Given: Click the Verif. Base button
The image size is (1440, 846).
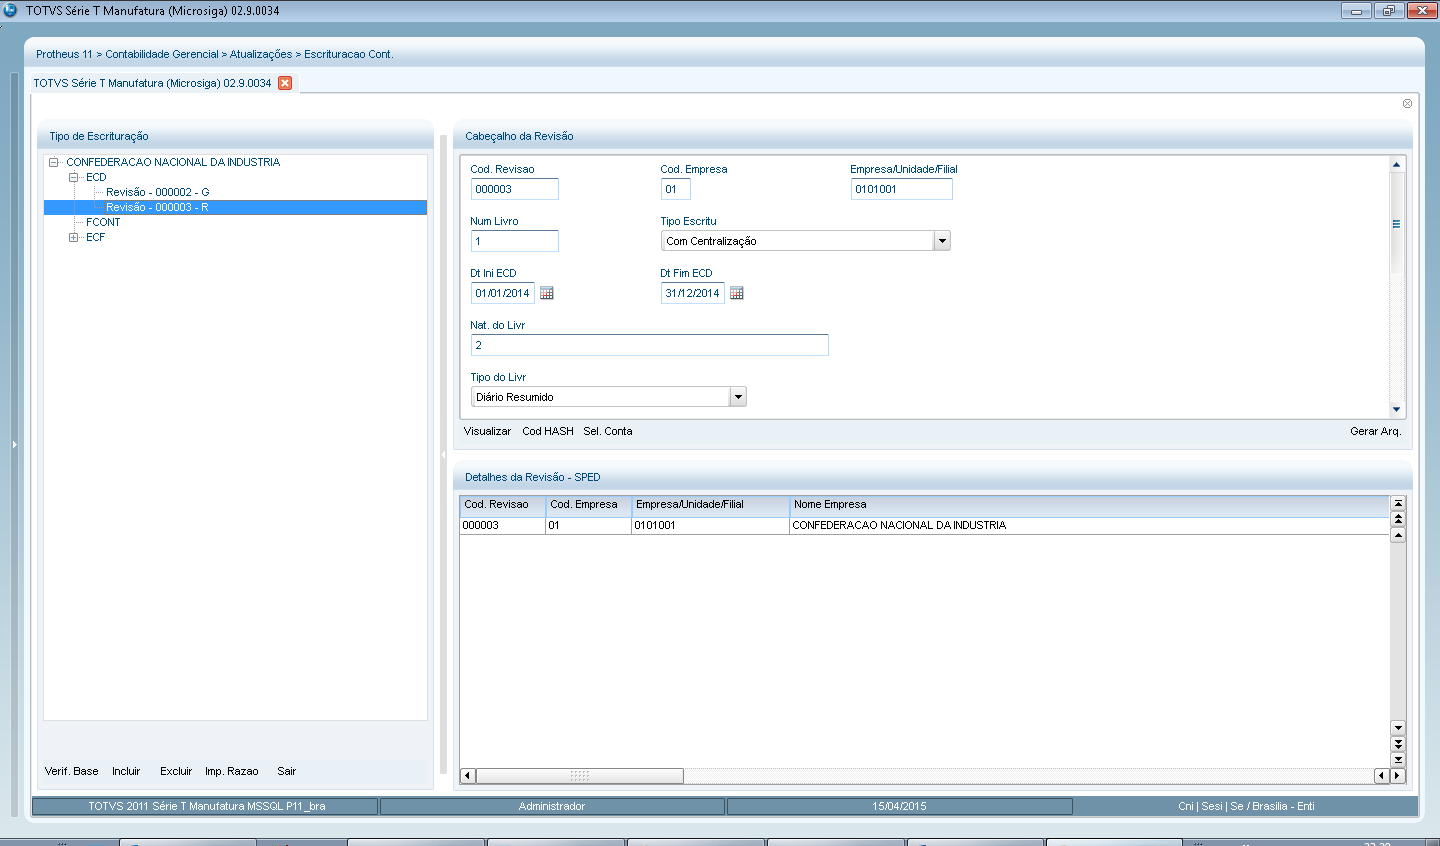Looking at the screenshot, I should click(x=72, y=771).
